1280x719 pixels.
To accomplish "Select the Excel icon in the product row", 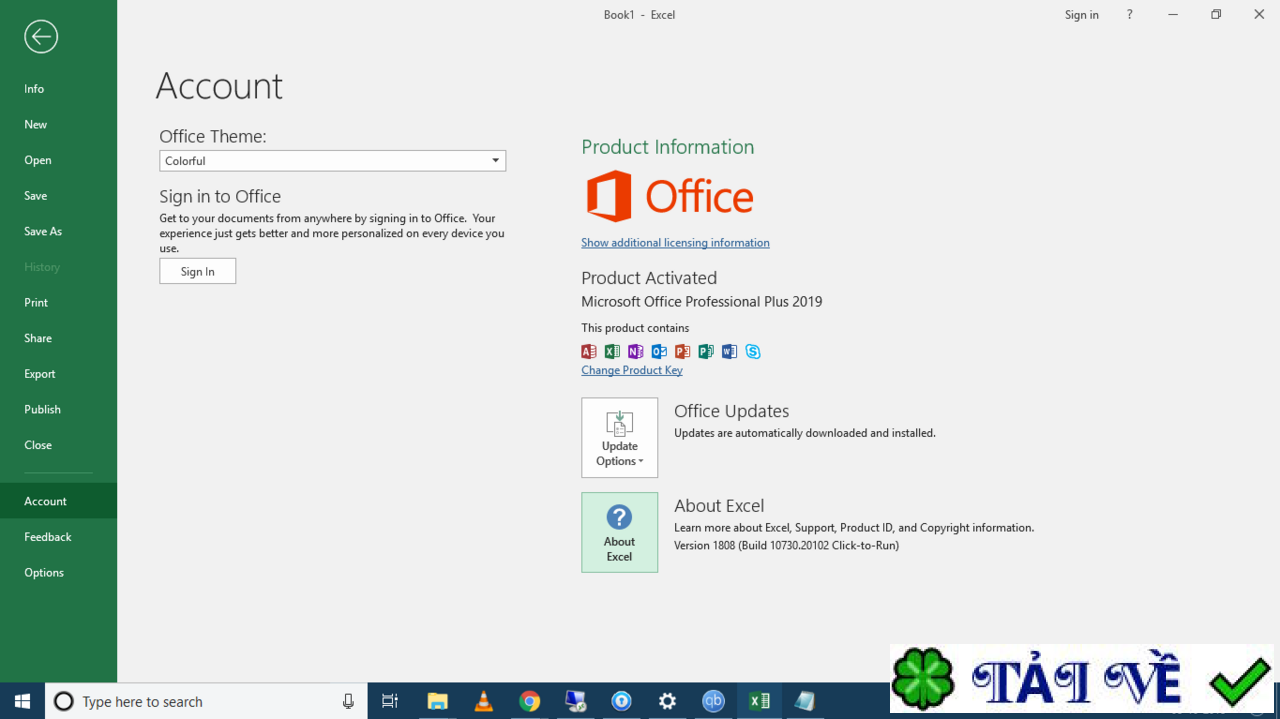I will pyautogui.click(x=612, y=351).
